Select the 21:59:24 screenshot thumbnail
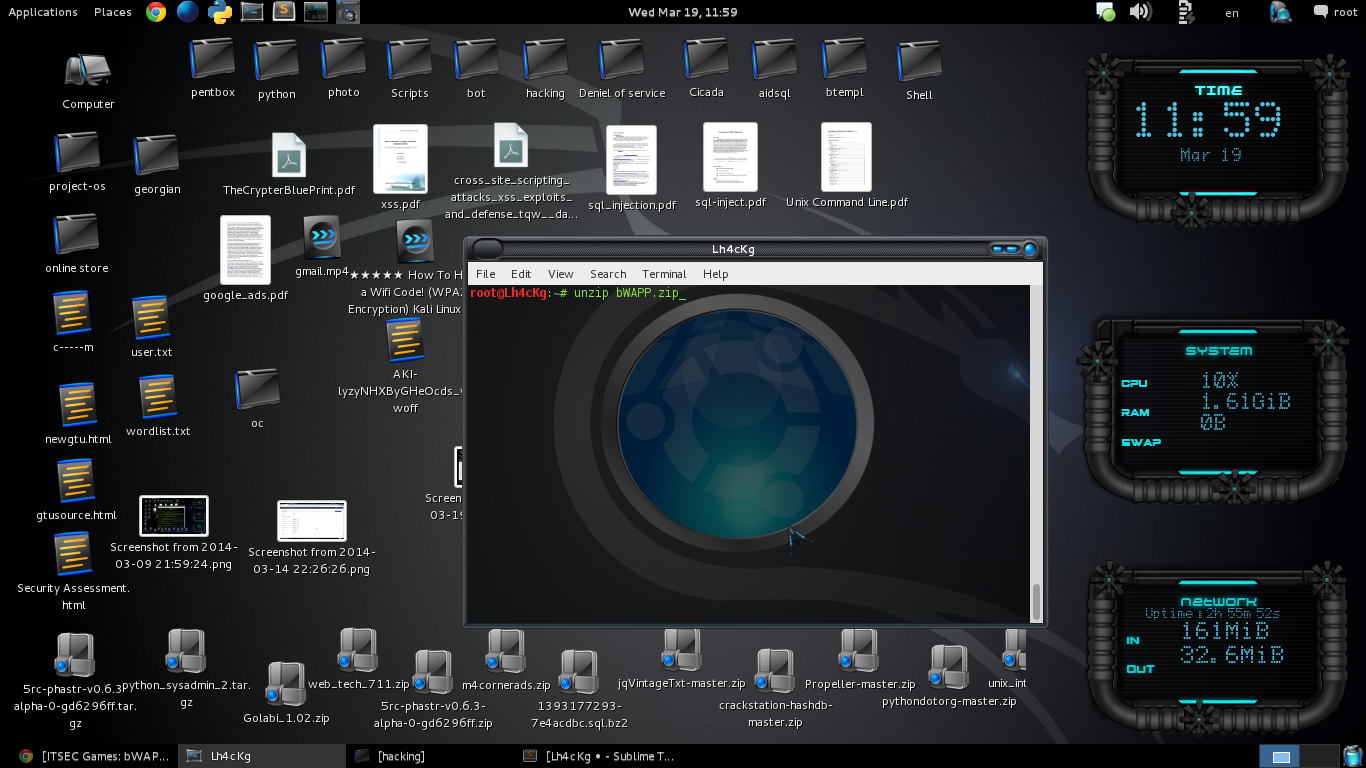This screenshot has width=1366, height=768. point(174,516)
